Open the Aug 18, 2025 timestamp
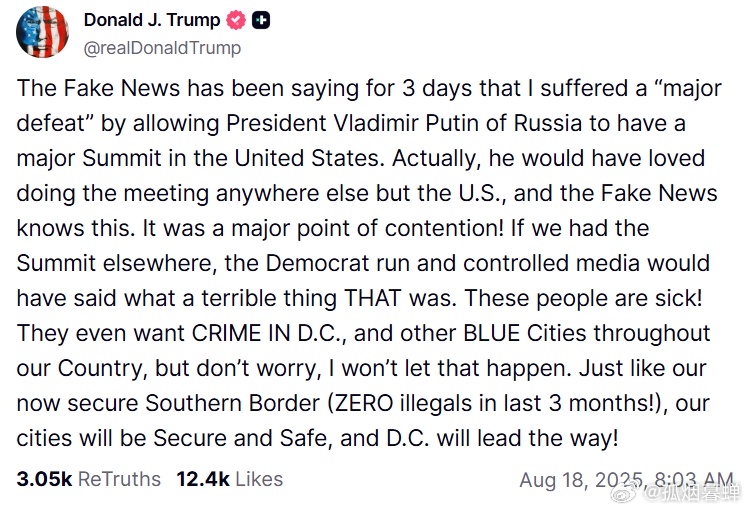The image size is (749, 511). tap(626, 479)
